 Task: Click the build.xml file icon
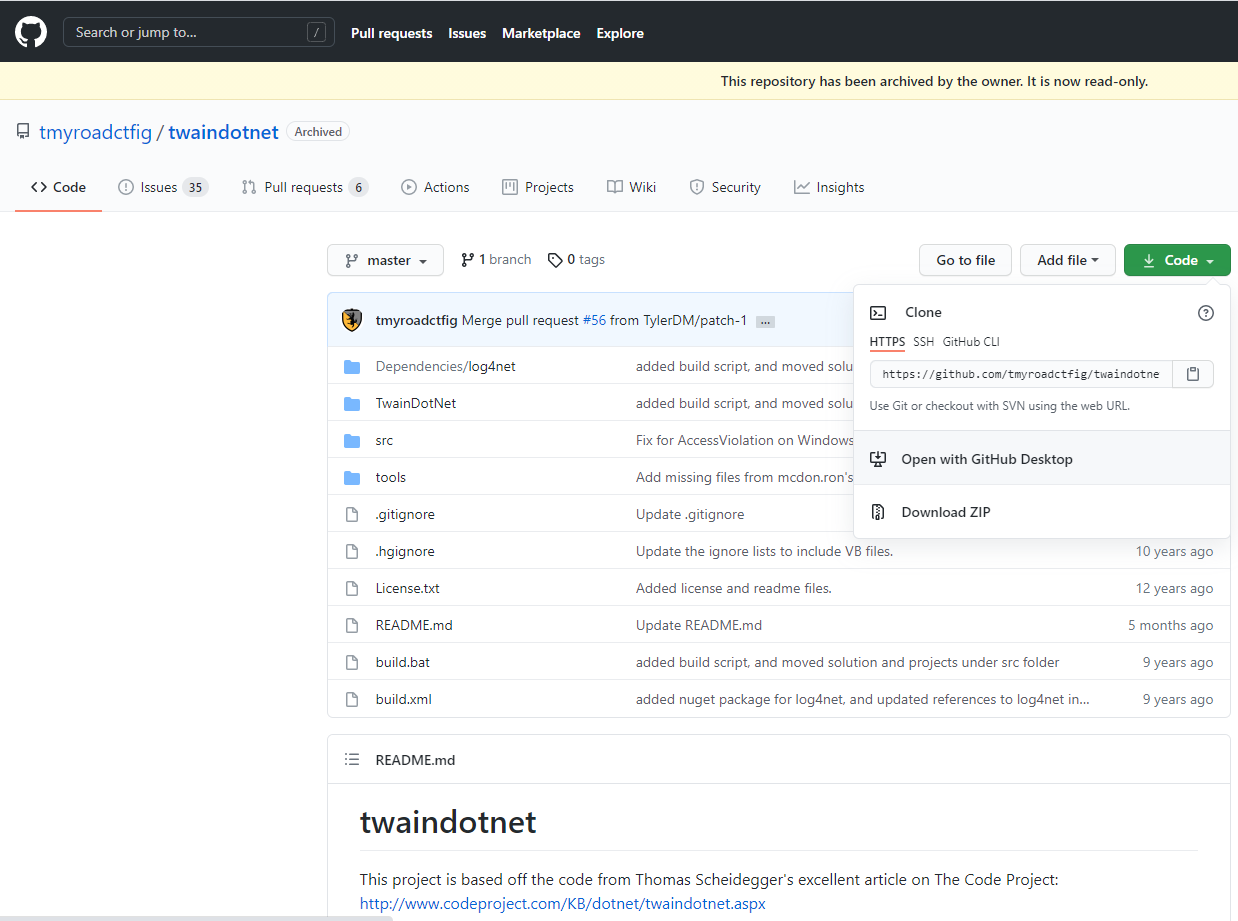point(352,699)
